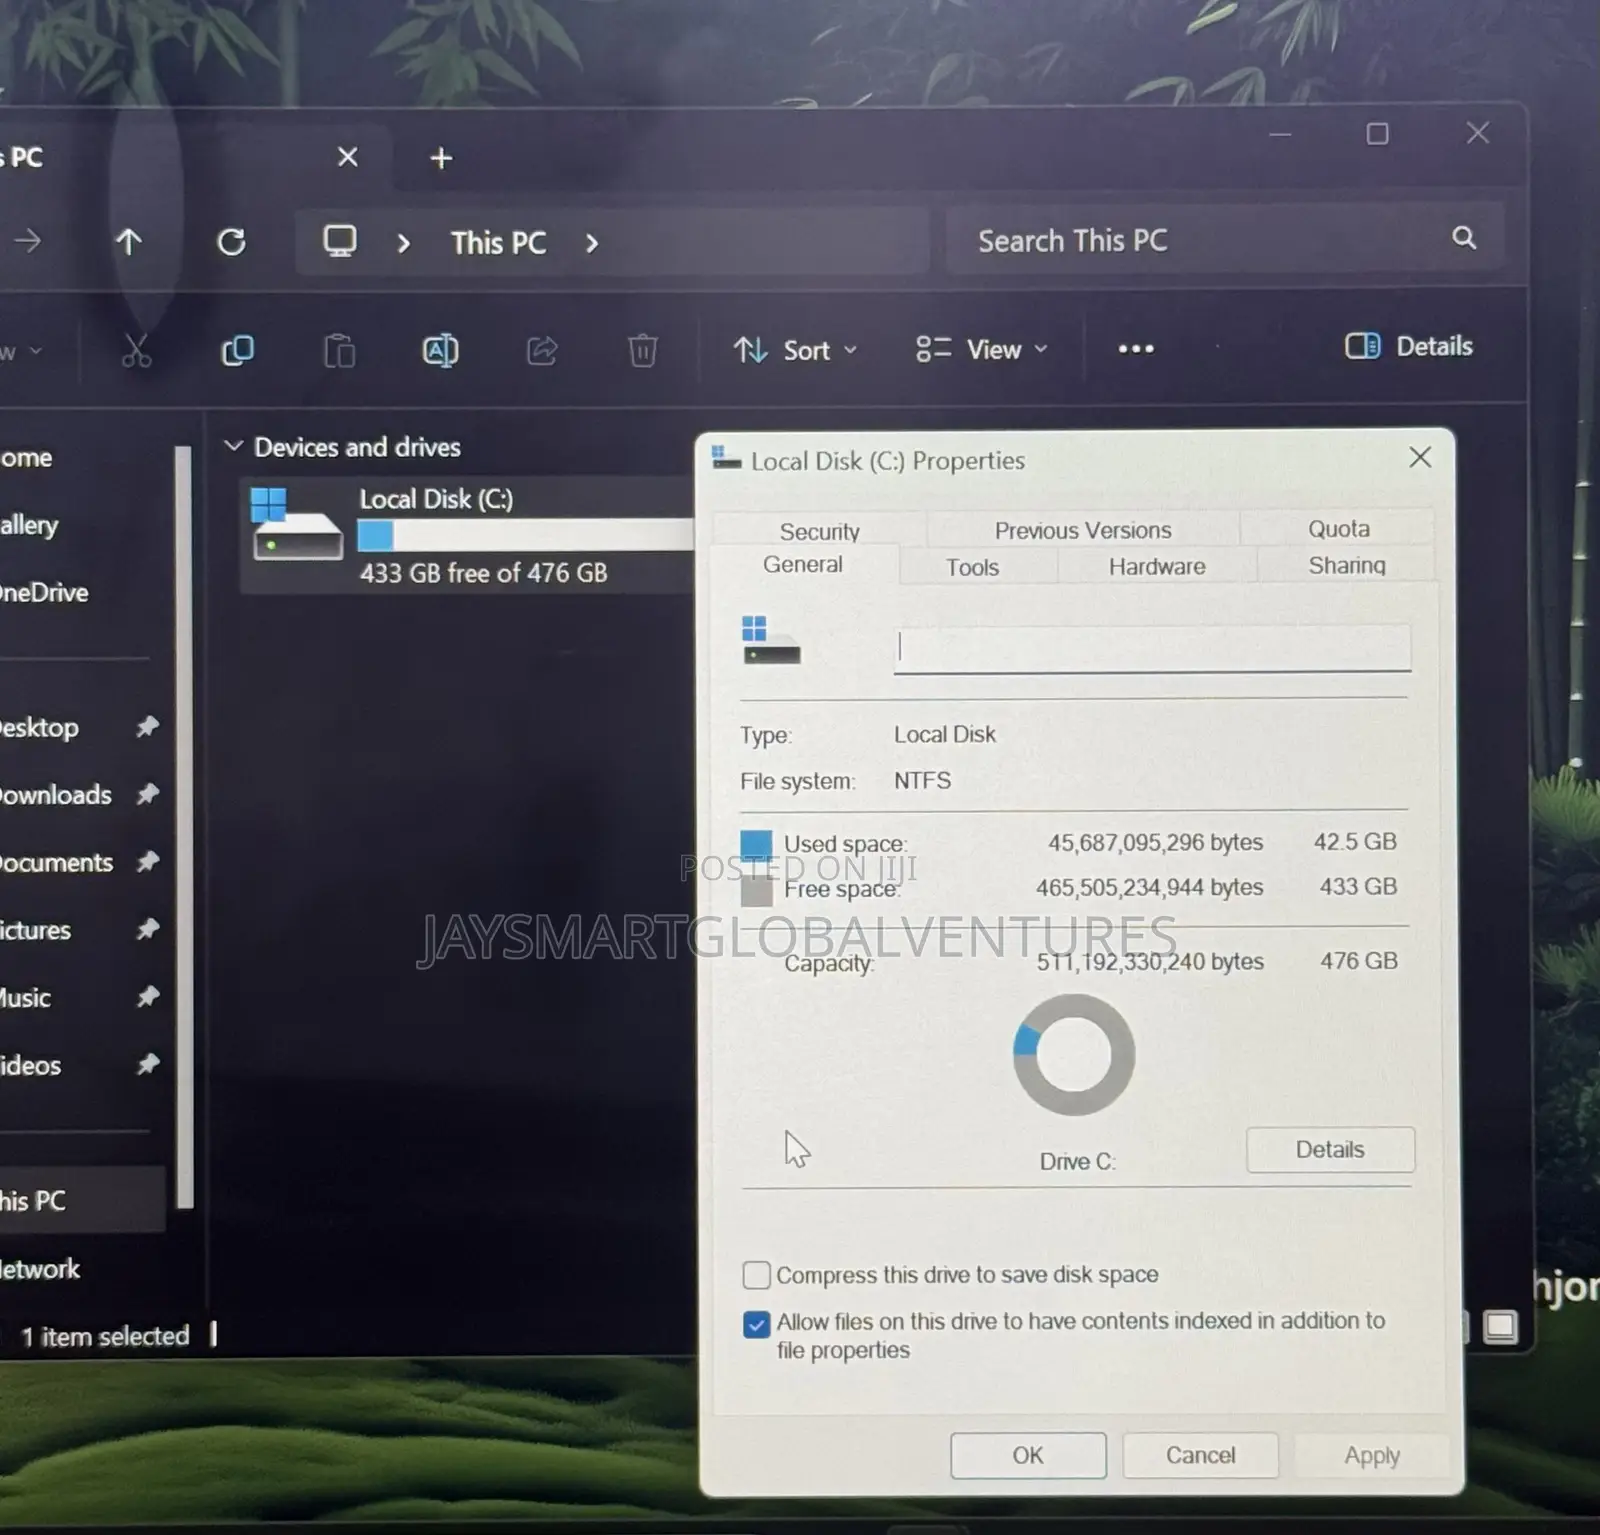1600x1535 pixels.
Task: Click the OK button
Action: [1028, 1455]
